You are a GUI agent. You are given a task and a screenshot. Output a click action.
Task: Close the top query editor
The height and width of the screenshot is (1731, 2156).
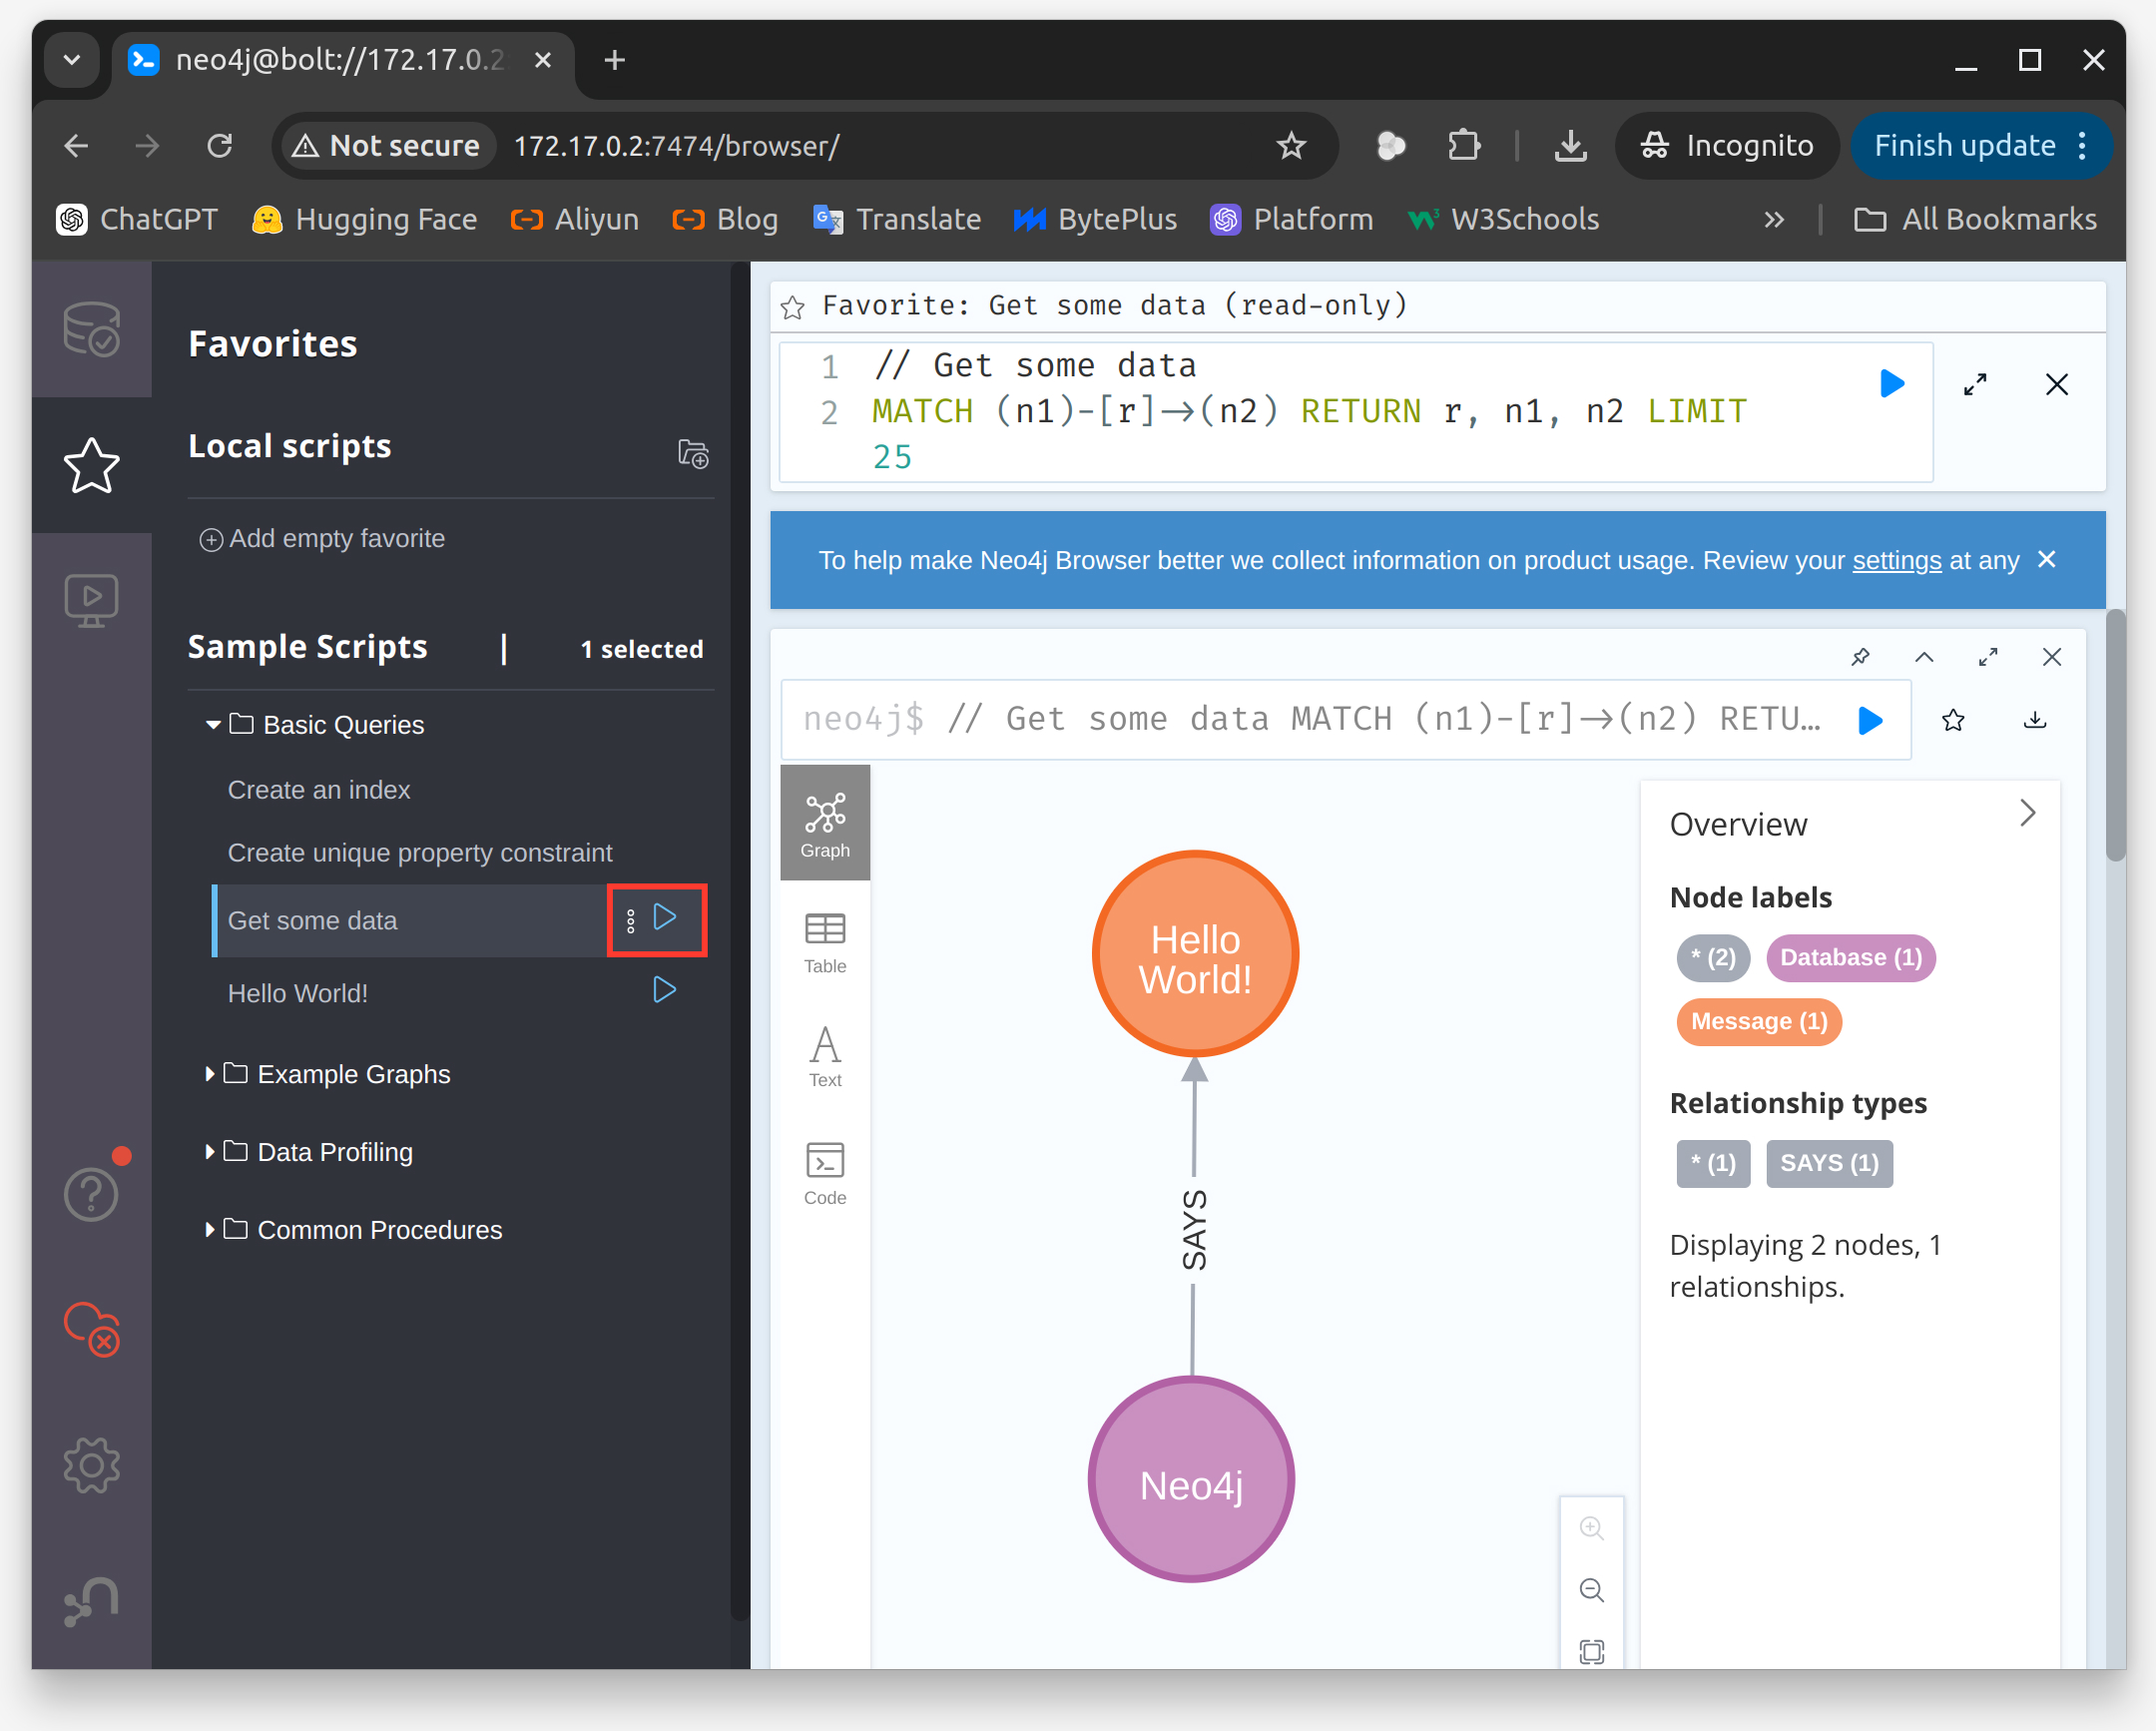pyautogui.click(x=2056, y=384)
